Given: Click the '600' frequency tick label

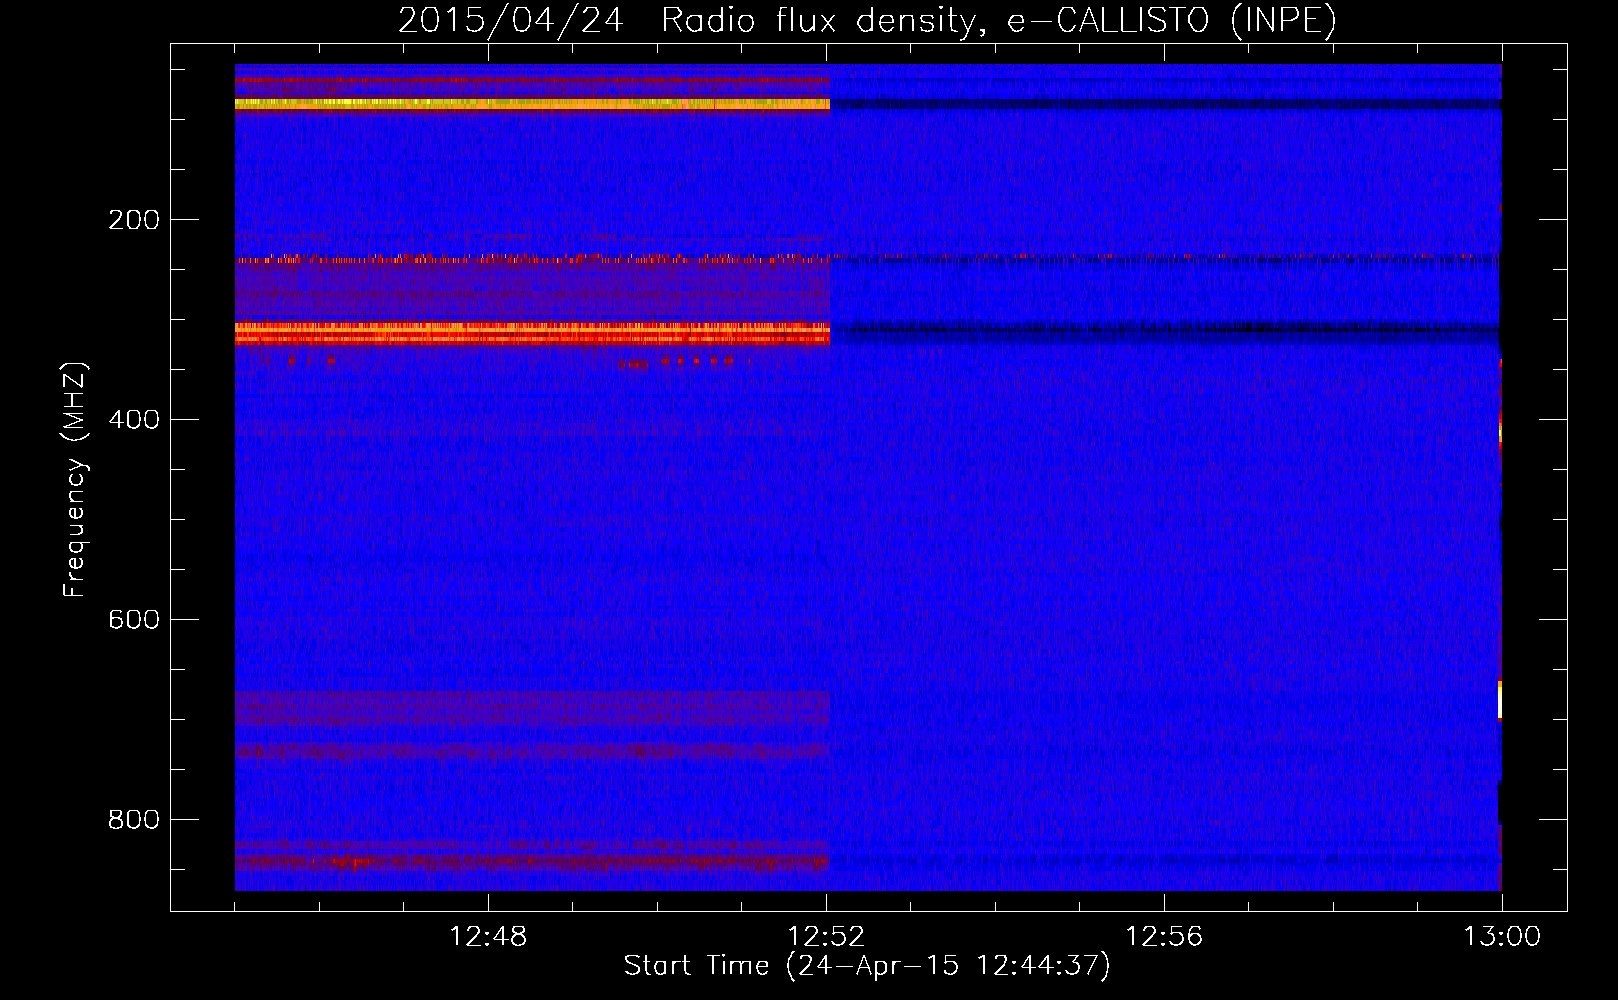Looking at the screenshot, I should pos(134,620).
